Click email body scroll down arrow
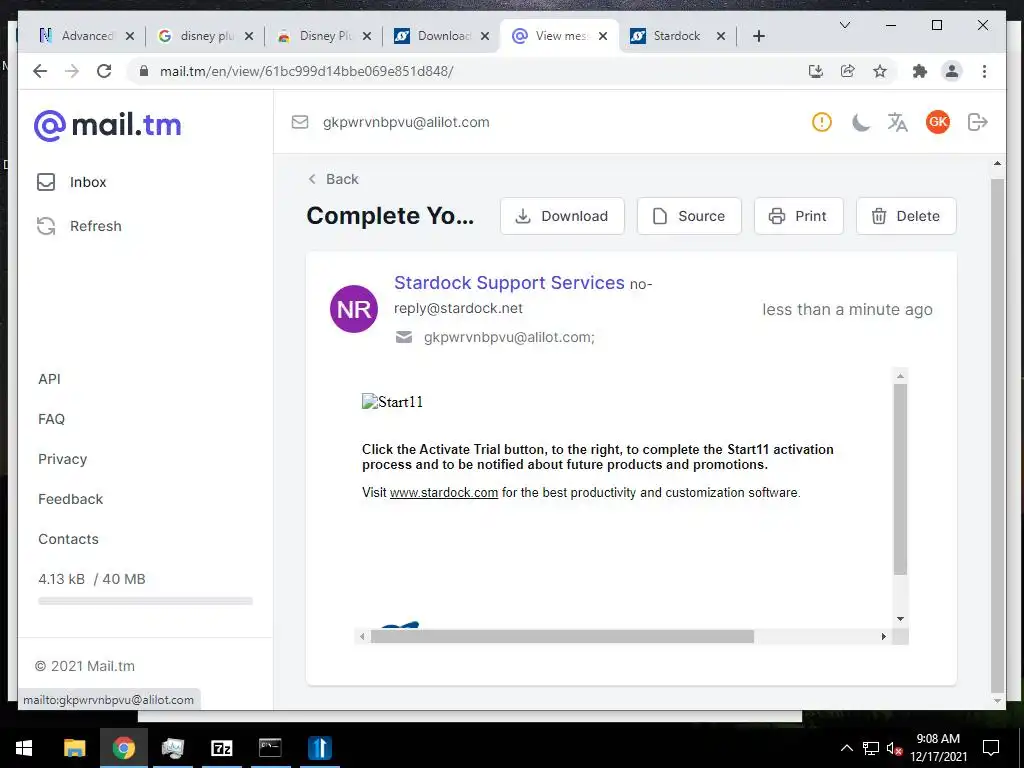The image size is (1024, 768). 901,618
